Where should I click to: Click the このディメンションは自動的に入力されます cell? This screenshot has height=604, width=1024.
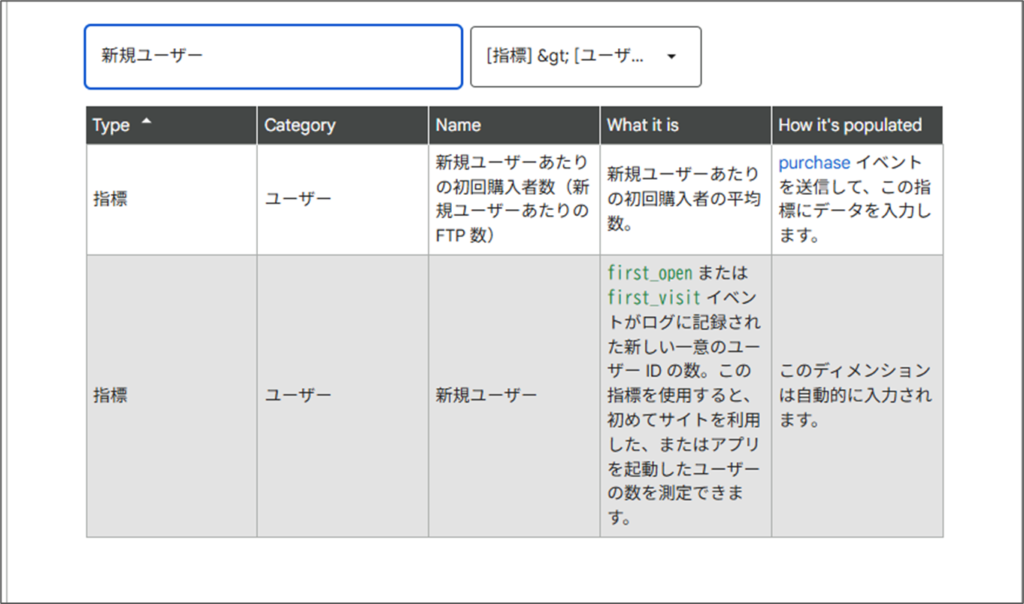[855, 395]
